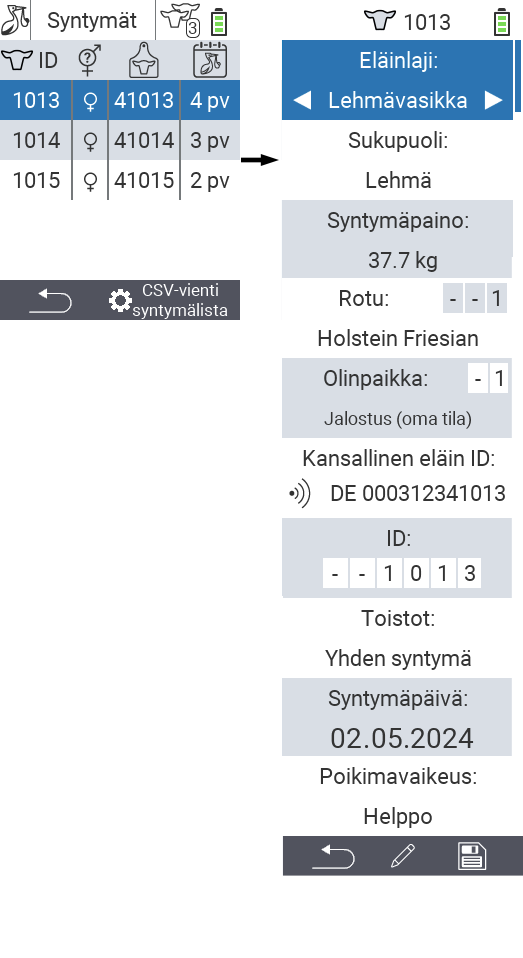Select the row for calf 1015
The height and width of the screenshot is (958, 523).
(120, 180)
